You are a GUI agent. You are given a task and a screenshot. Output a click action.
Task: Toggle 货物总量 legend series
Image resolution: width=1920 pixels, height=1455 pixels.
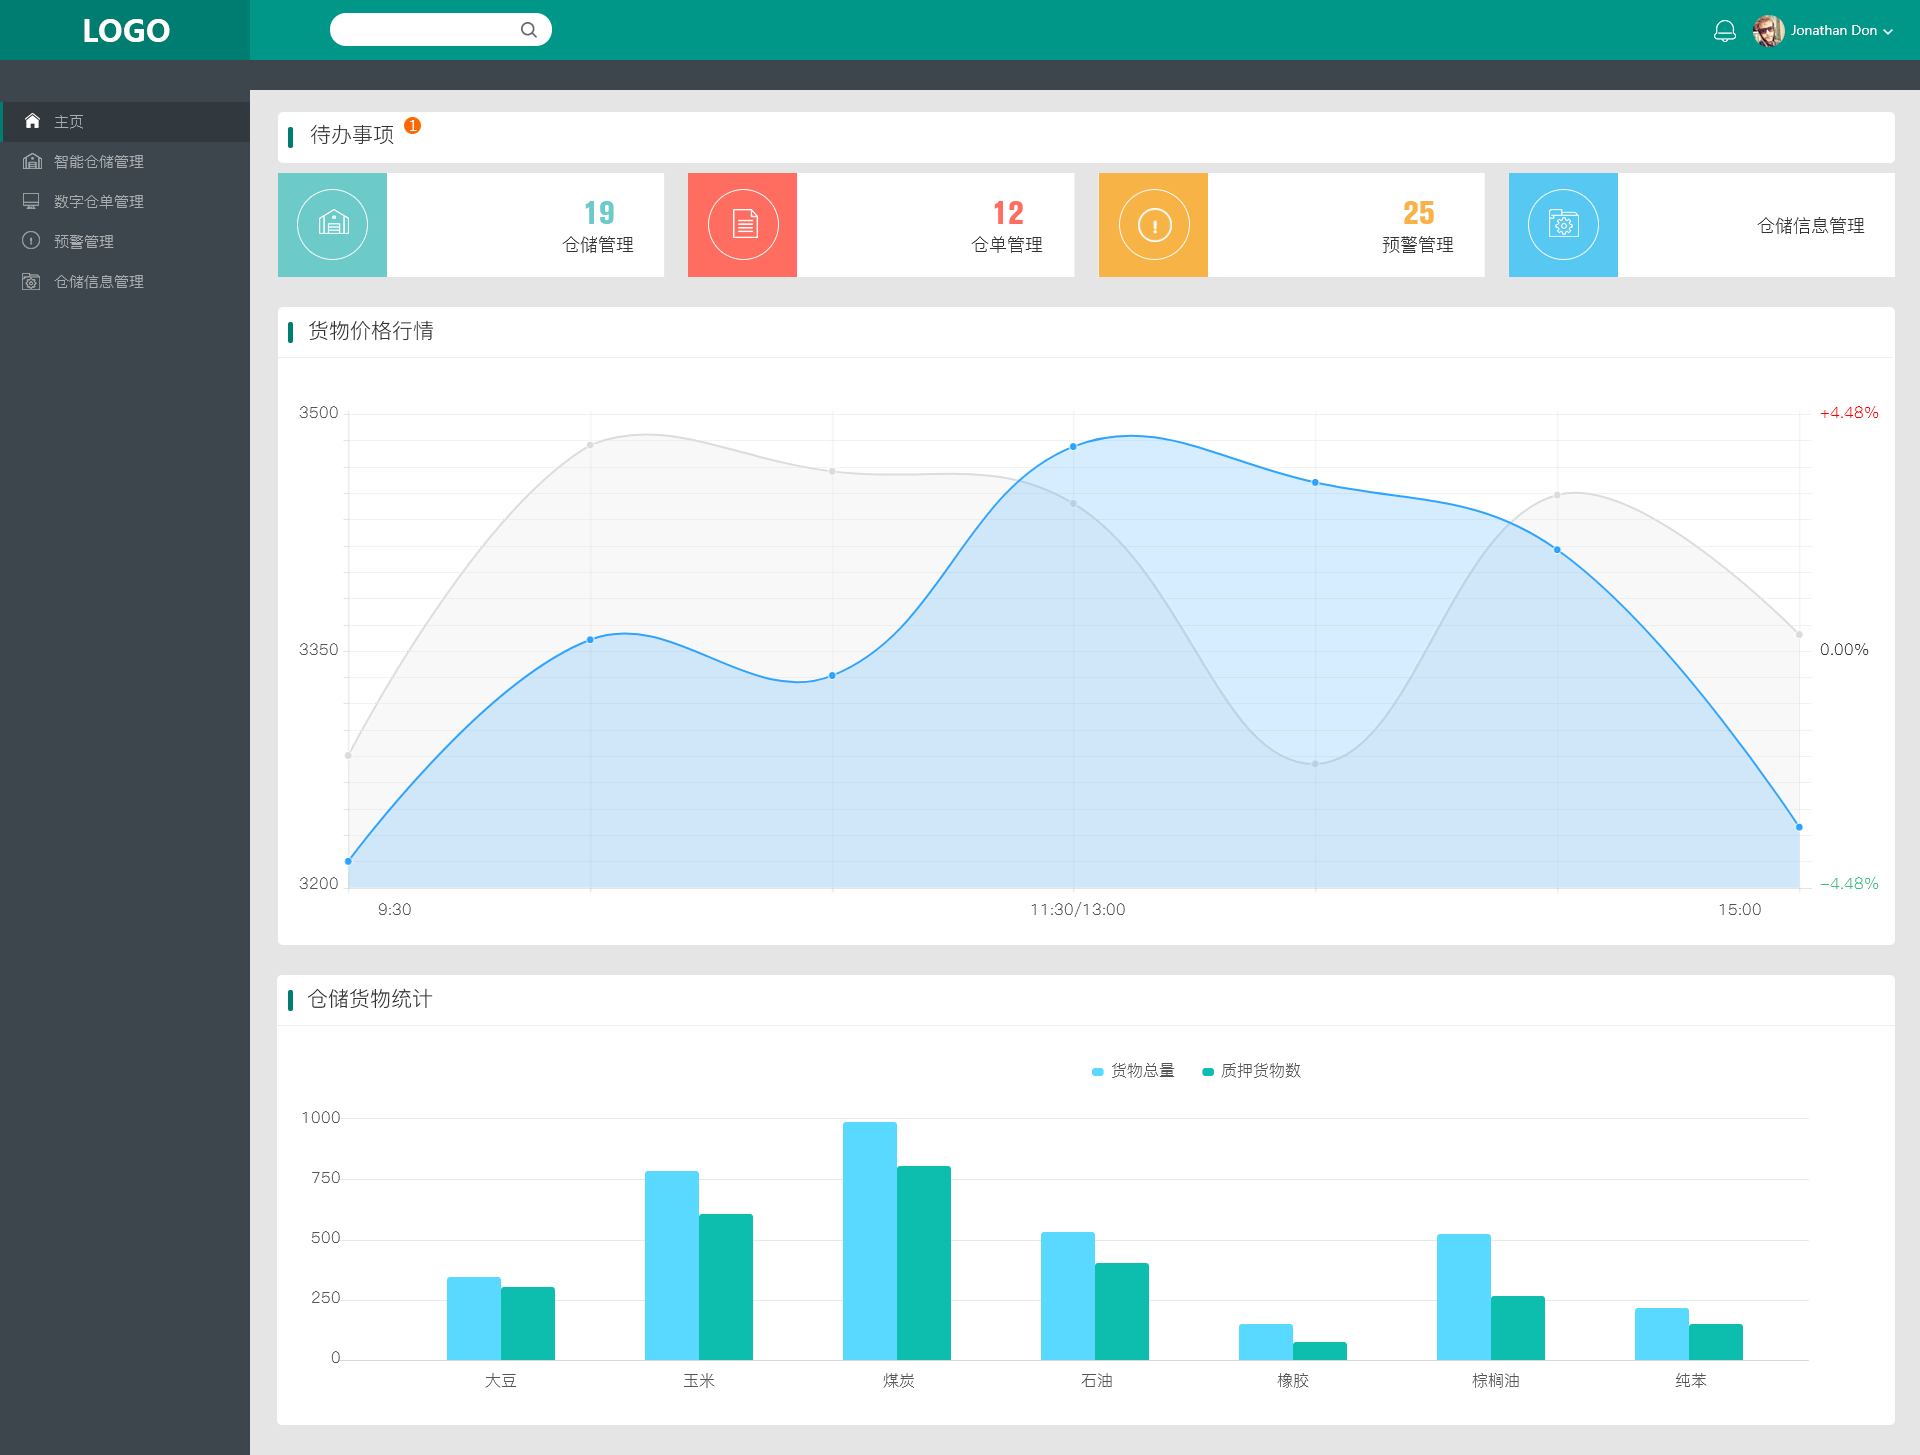tap(1133, 1071)
